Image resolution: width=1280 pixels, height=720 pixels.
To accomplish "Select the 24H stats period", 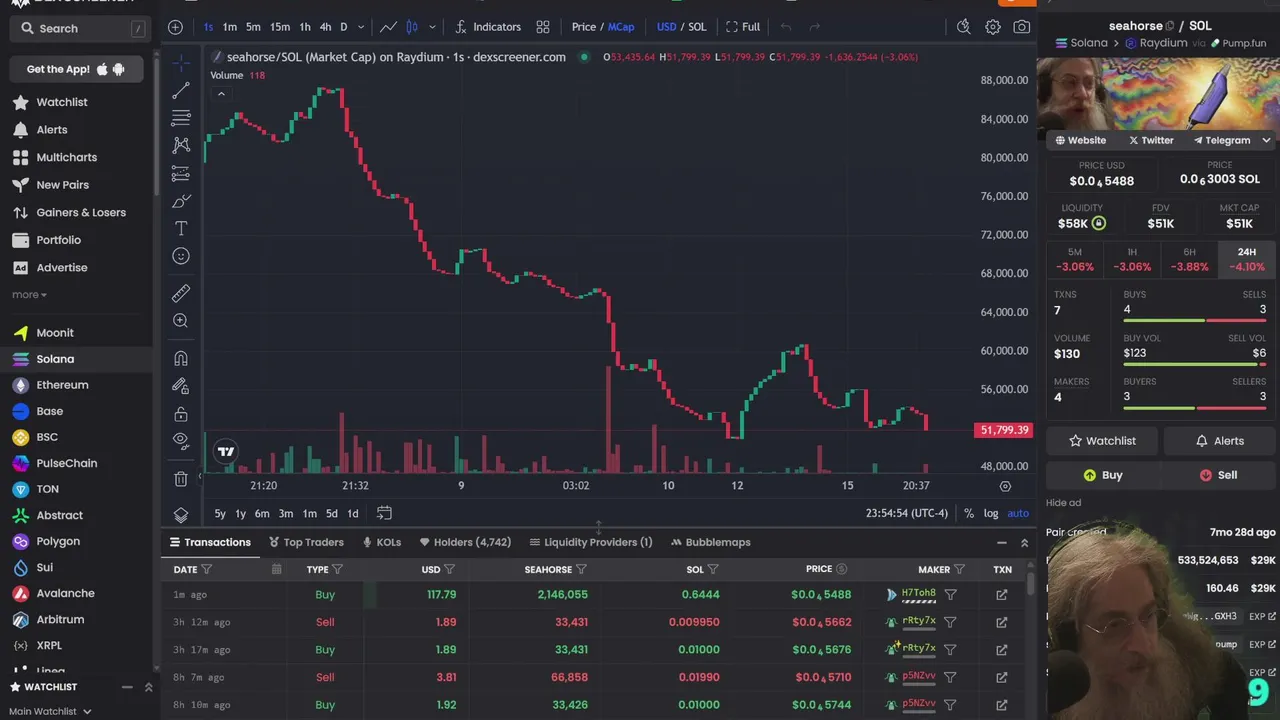I will point(1246,260).
